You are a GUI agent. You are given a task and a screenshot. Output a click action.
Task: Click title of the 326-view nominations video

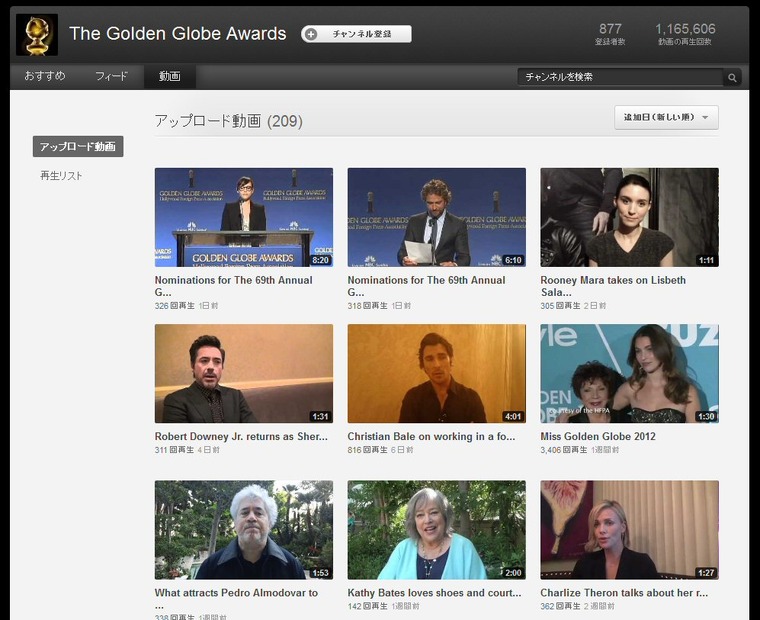pyautogui.click(x=234, y=286)
